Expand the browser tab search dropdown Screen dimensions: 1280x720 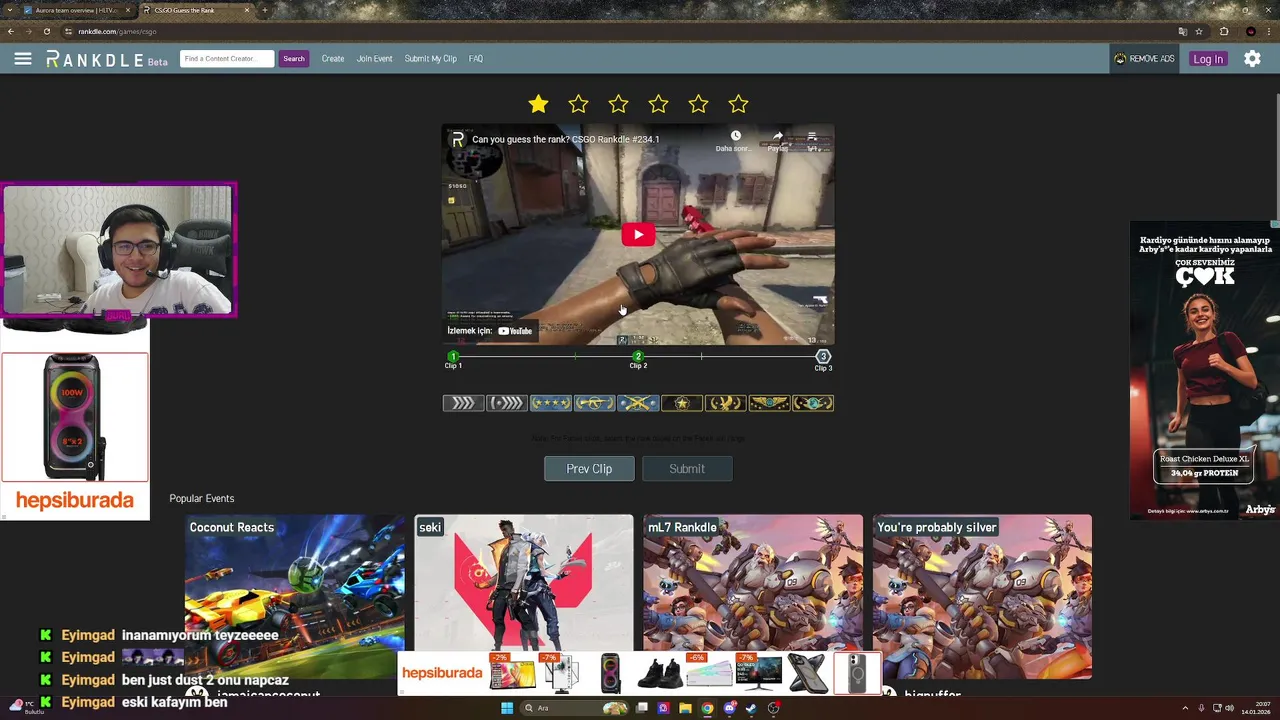[x=9, y=10]
